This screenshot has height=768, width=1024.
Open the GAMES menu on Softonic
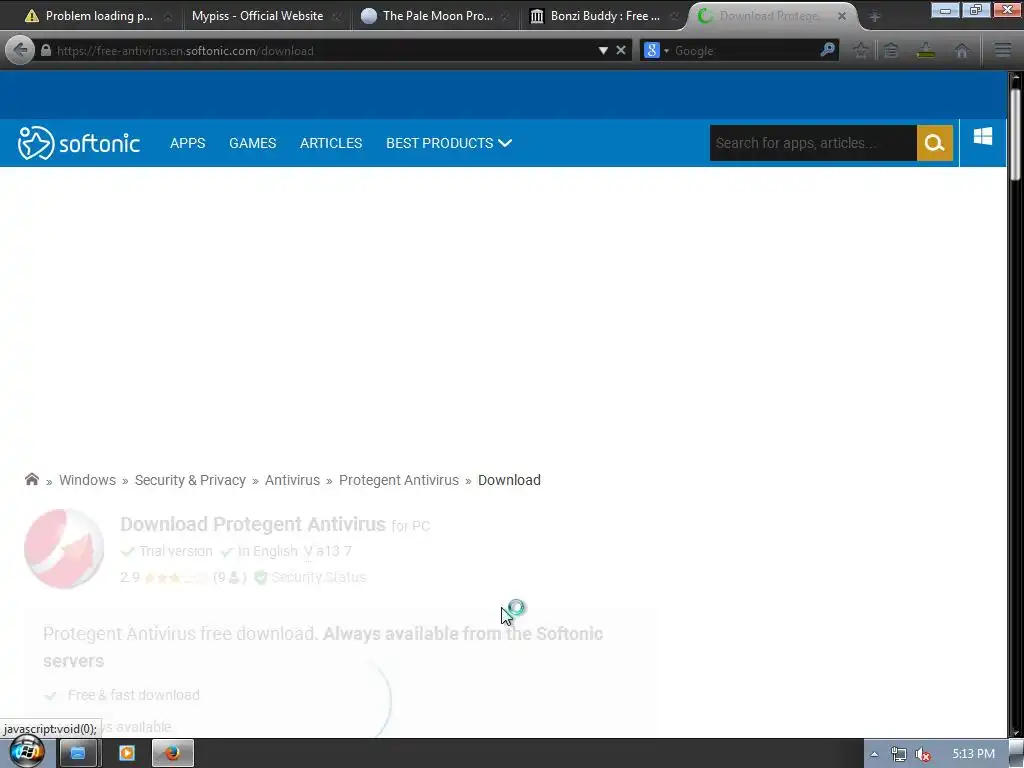point(253,143)
